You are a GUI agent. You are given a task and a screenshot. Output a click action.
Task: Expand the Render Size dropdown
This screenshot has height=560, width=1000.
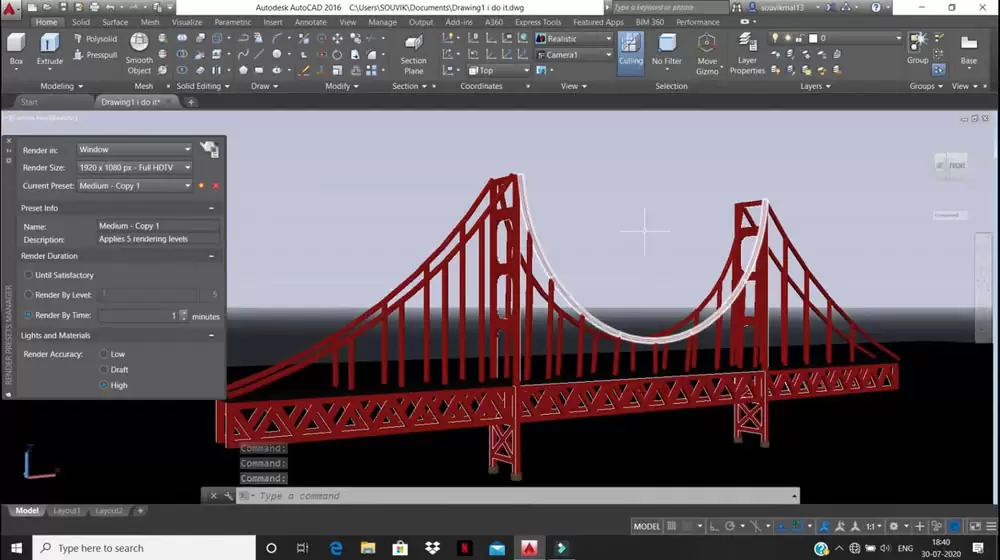coord(187,168)
